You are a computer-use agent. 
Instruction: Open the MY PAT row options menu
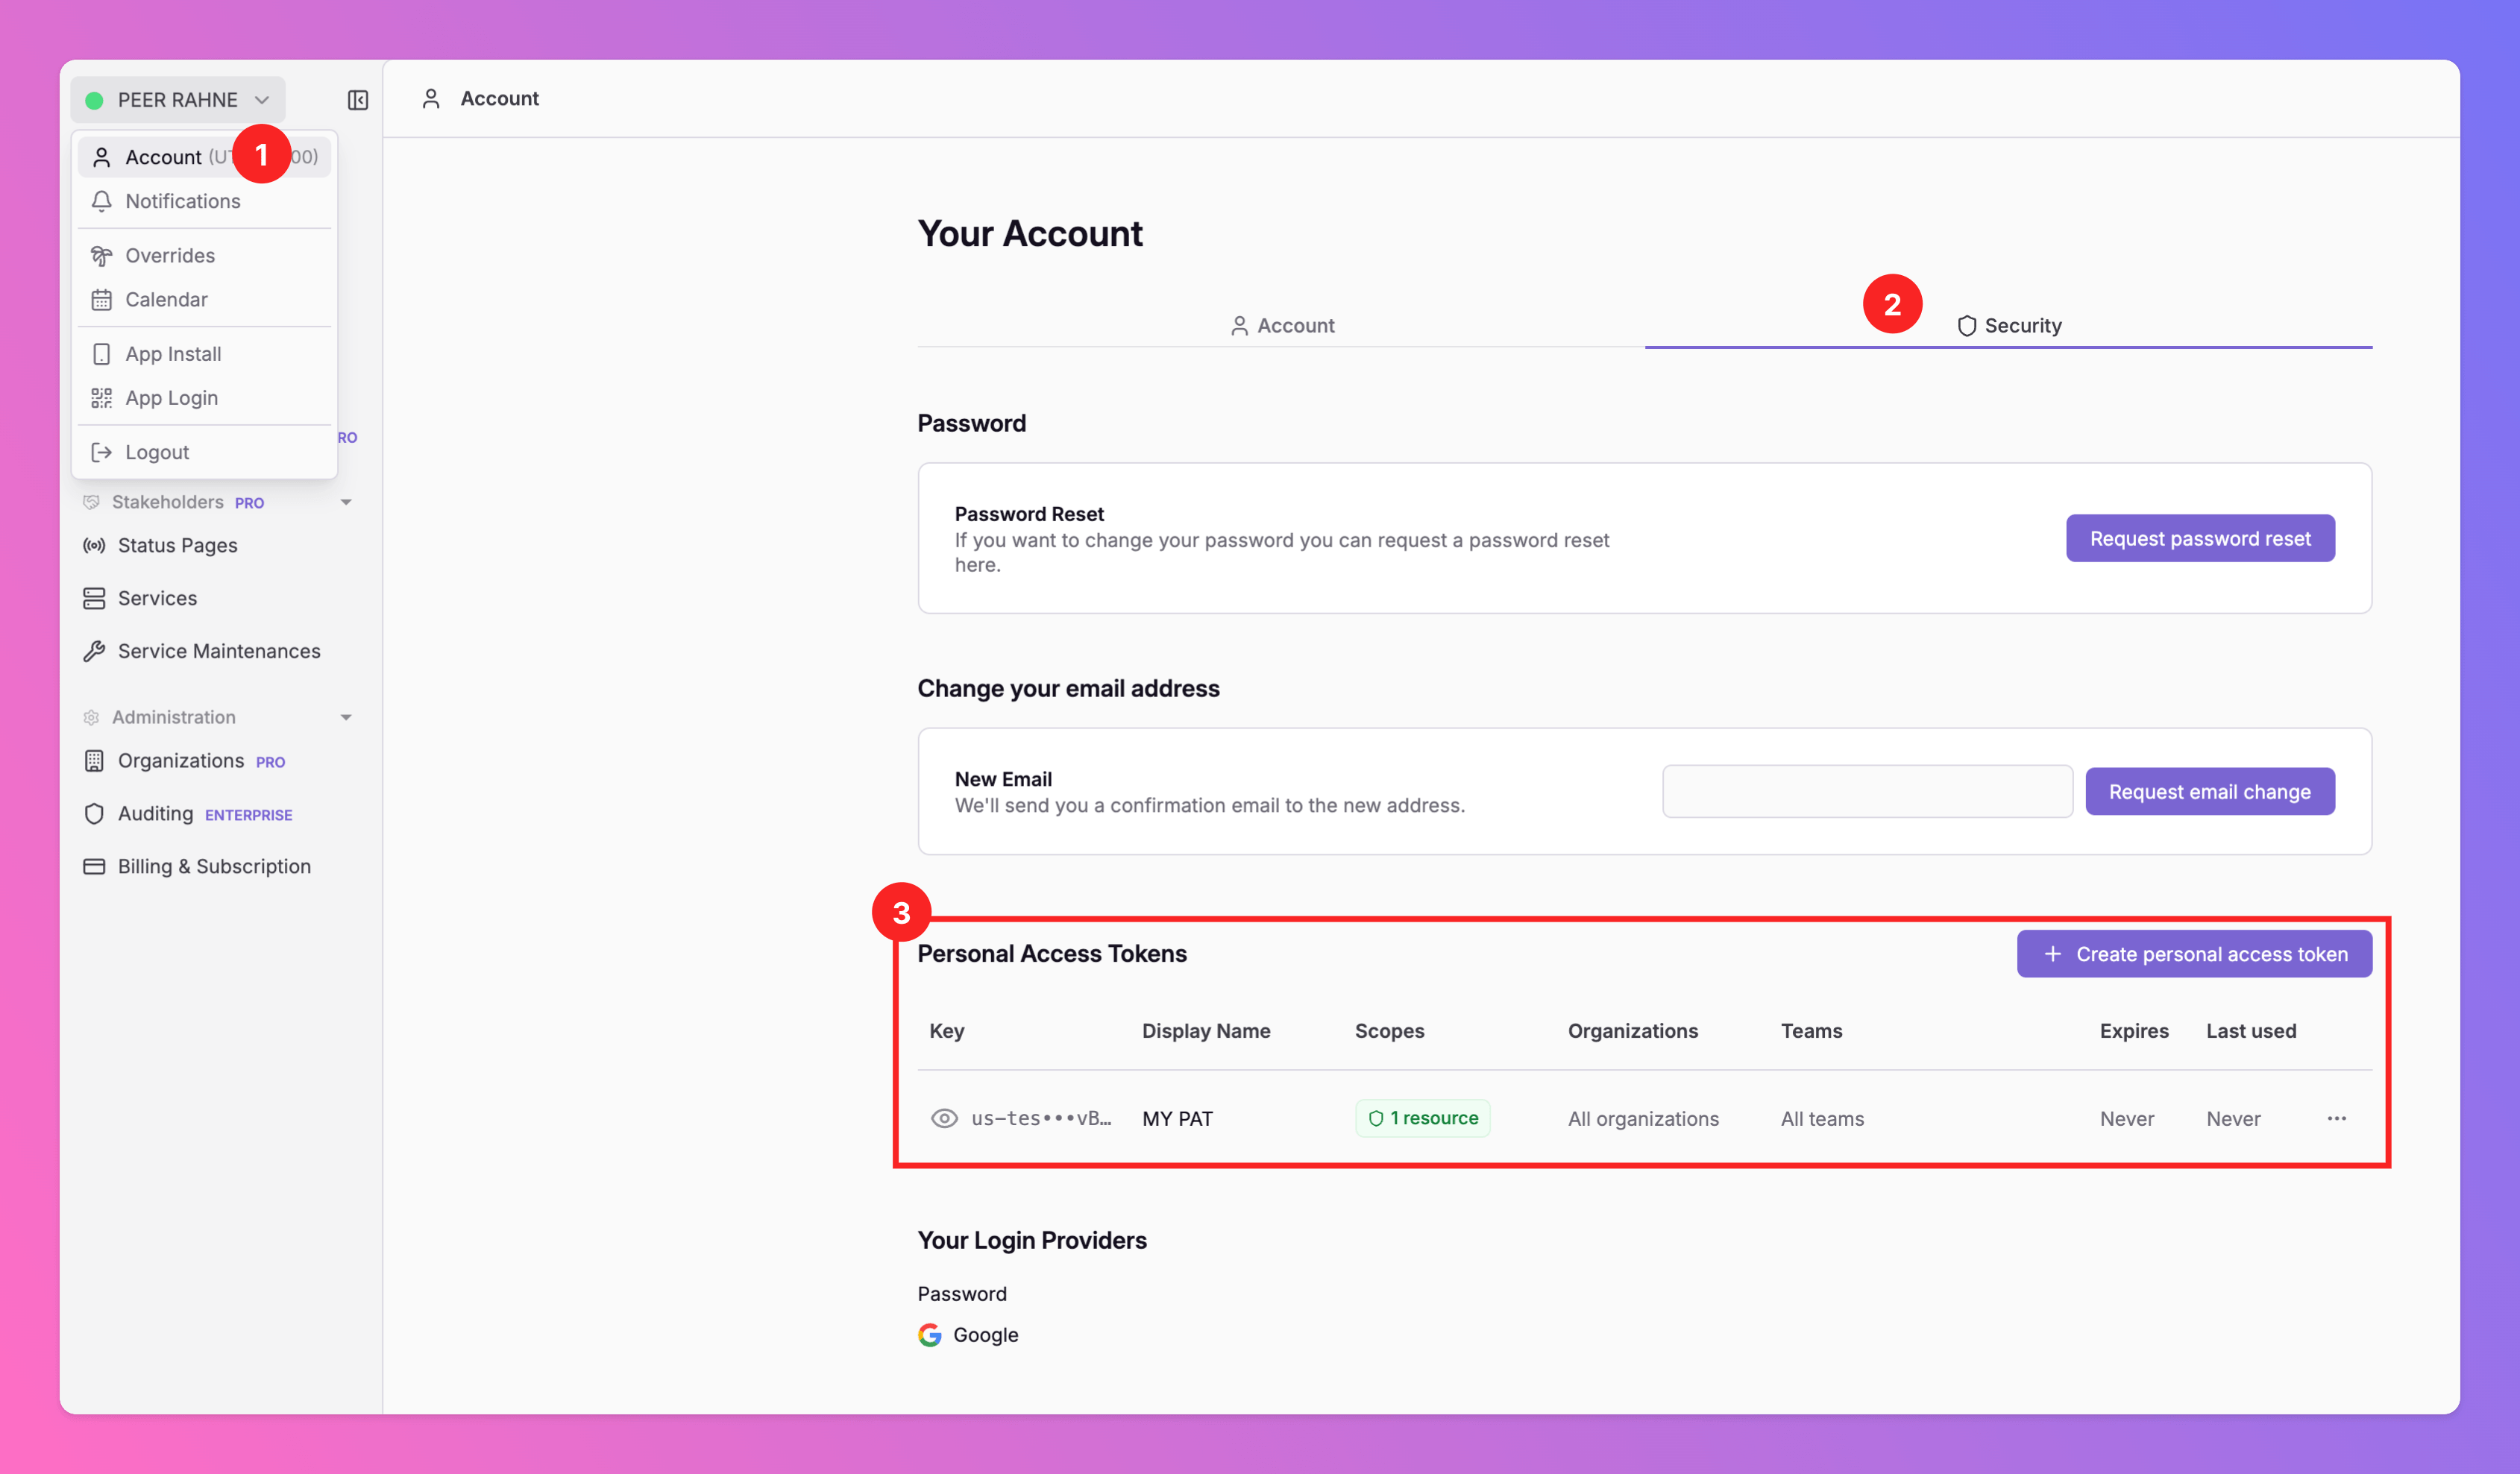pos(2336,1118)
